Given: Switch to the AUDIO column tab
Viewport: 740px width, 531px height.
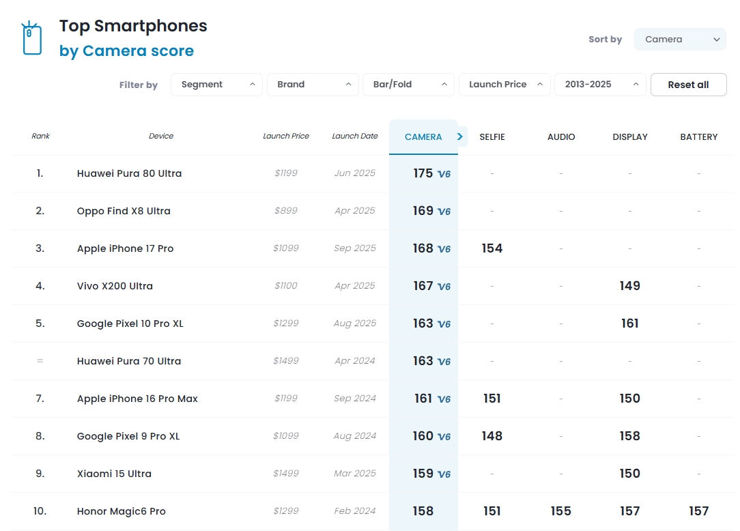Looking at the screenshot, I should point(561,137).
